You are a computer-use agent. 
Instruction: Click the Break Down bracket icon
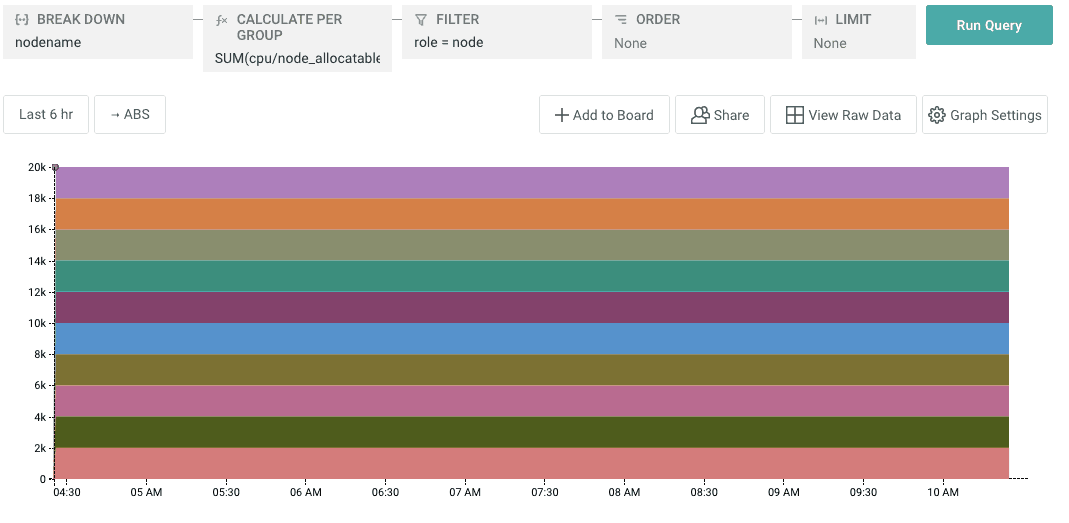[22, 20]
